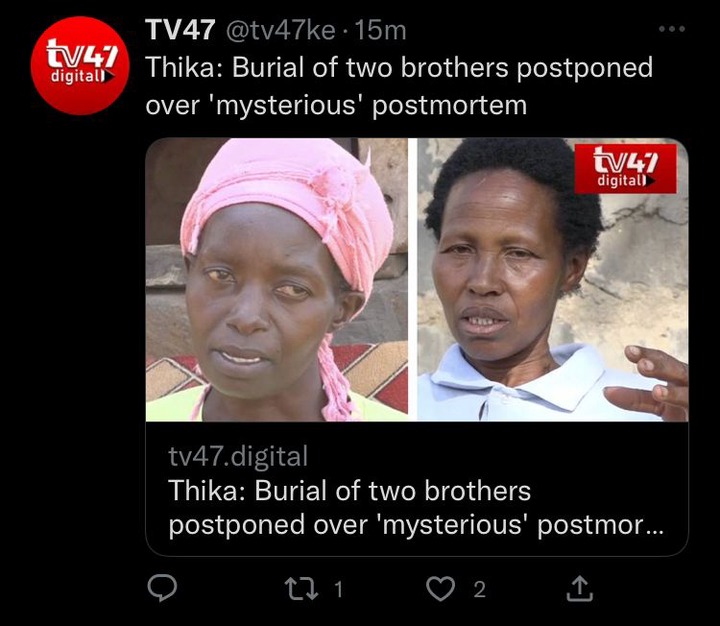720x626 pixels.
Task: Click the red tv47 logo text in avatar
Action: 82,61
